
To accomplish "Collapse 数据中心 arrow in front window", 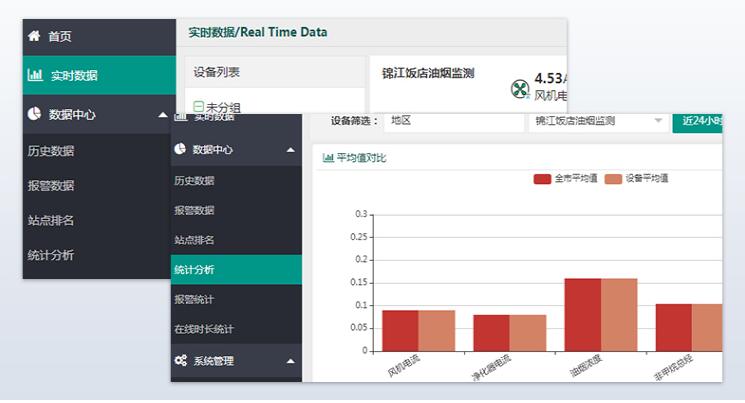I will click(x=290, y=150).
